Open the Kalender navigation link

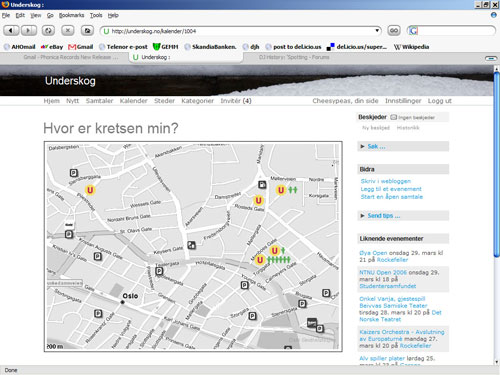[133, 101]
